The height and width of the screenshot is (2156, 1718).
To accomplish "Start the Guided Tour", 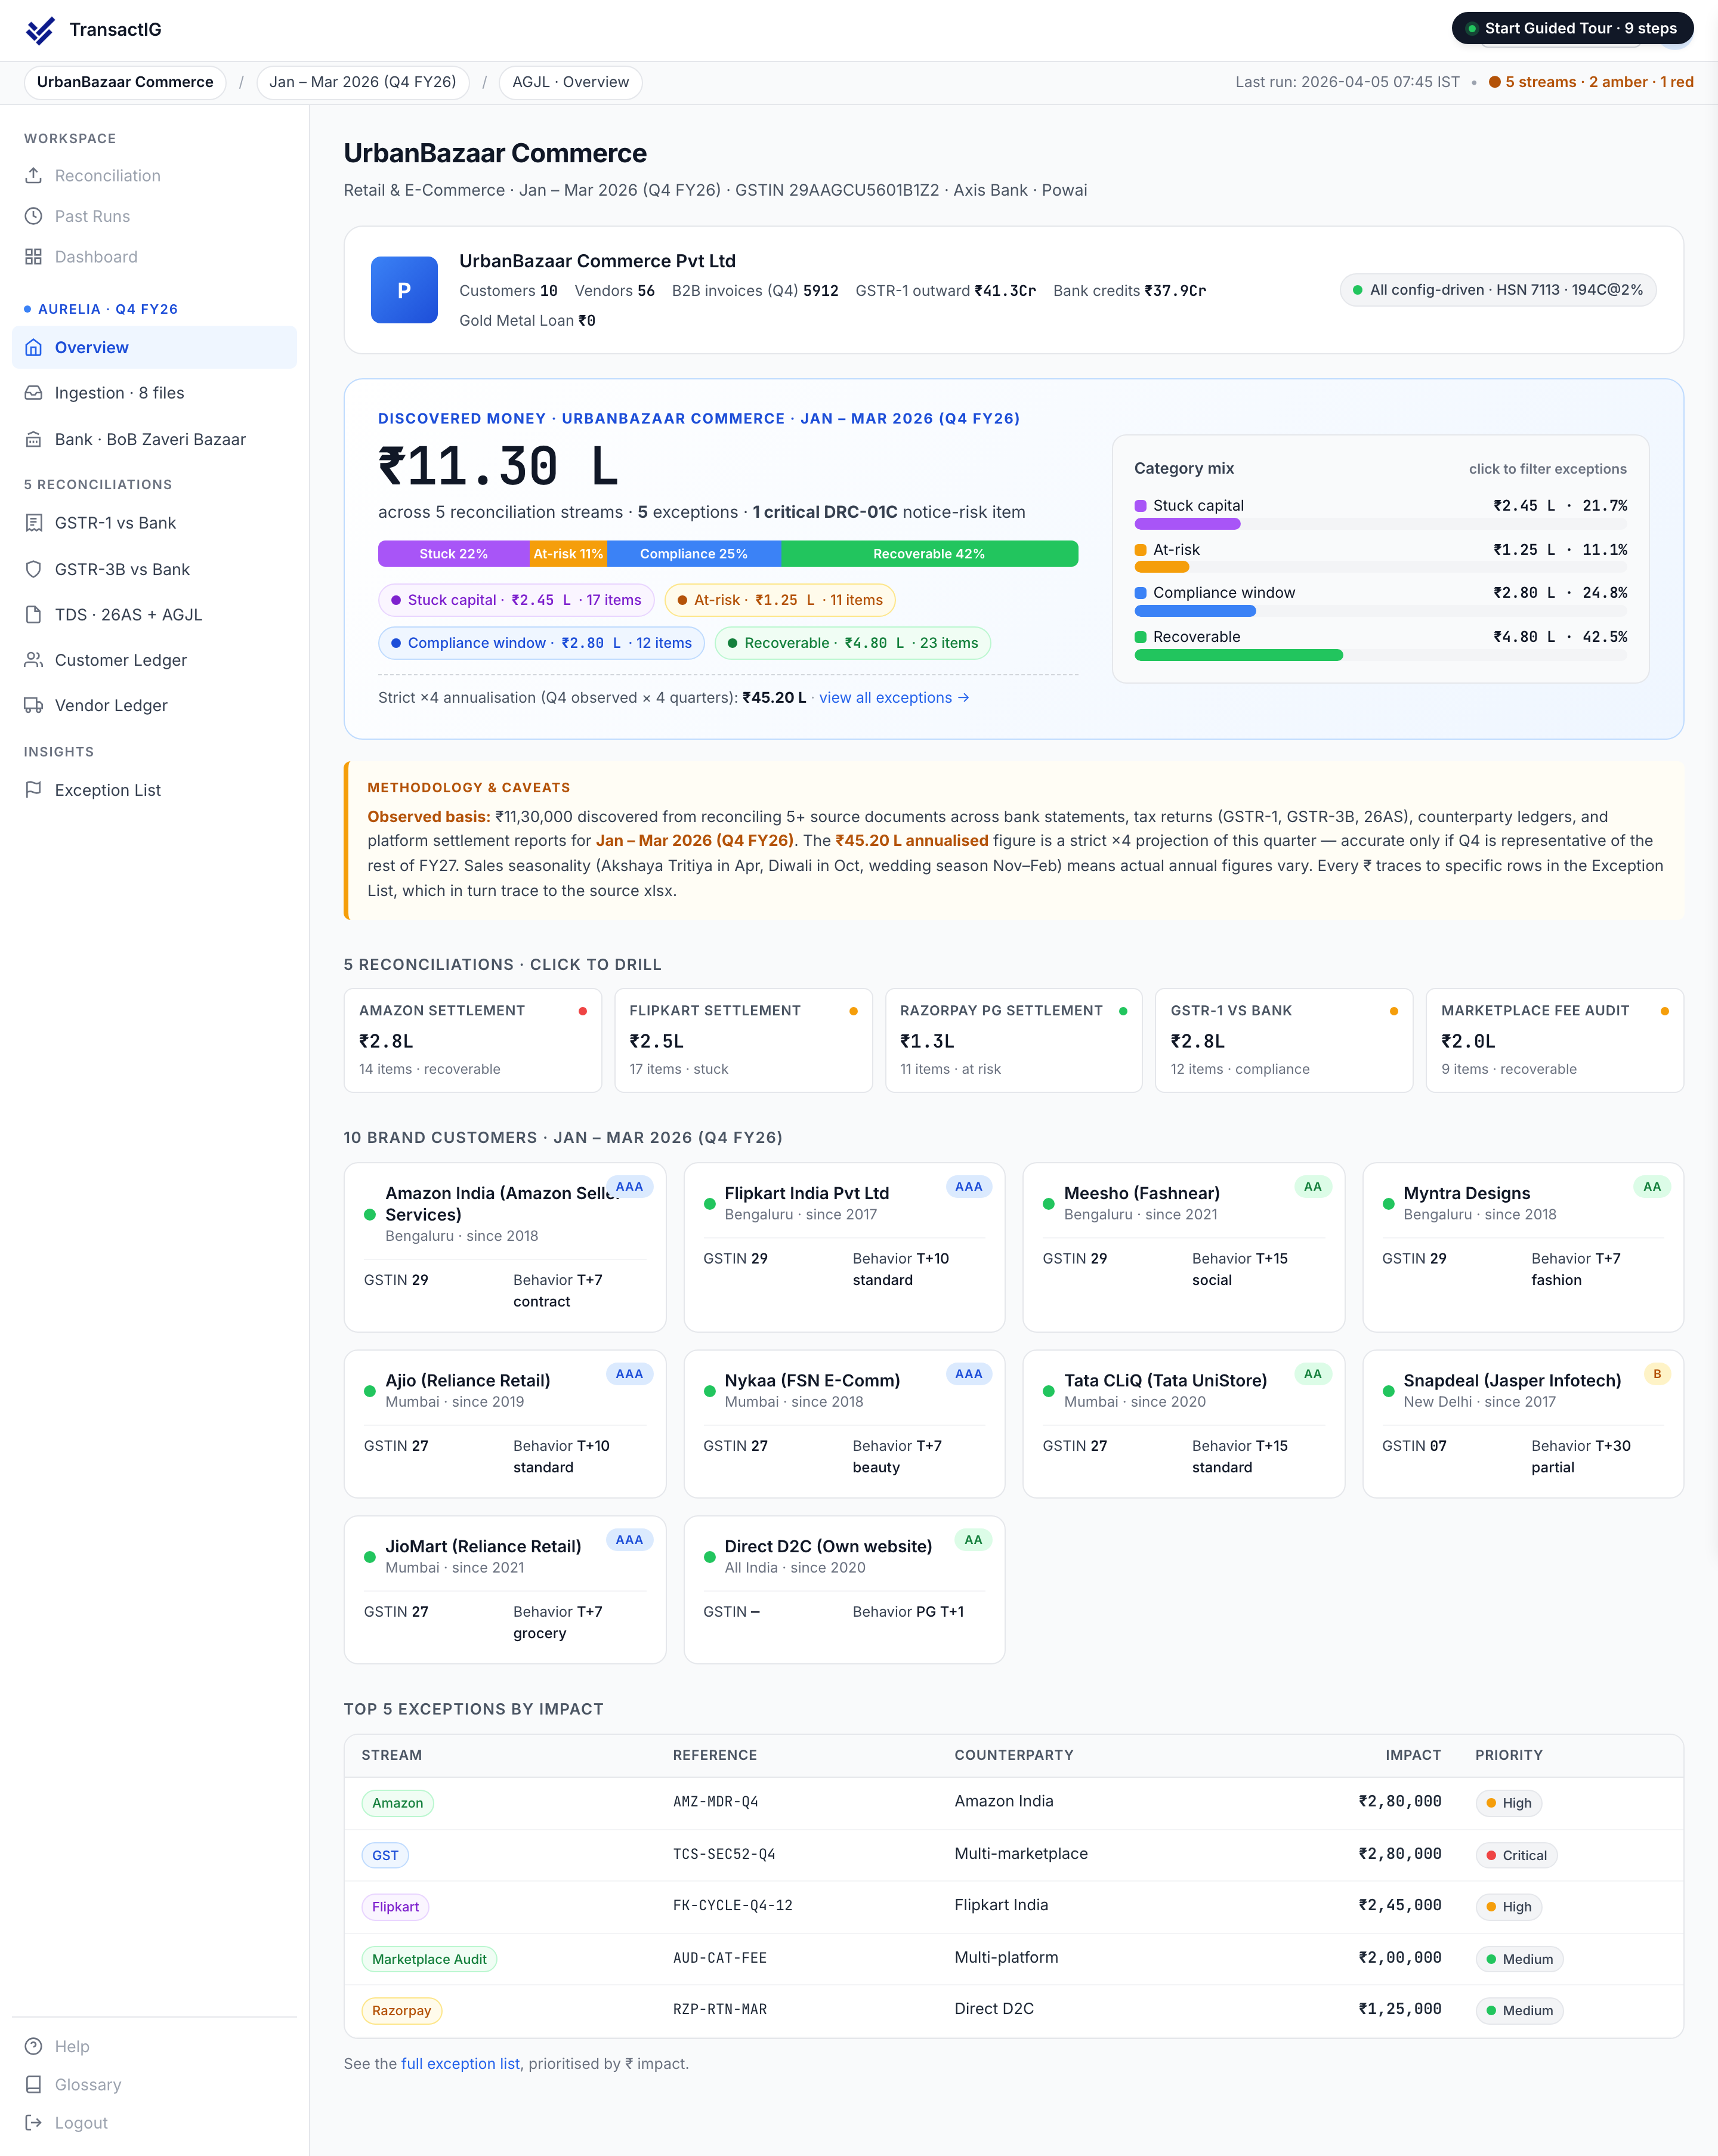I will click(x=1572, y=28).
